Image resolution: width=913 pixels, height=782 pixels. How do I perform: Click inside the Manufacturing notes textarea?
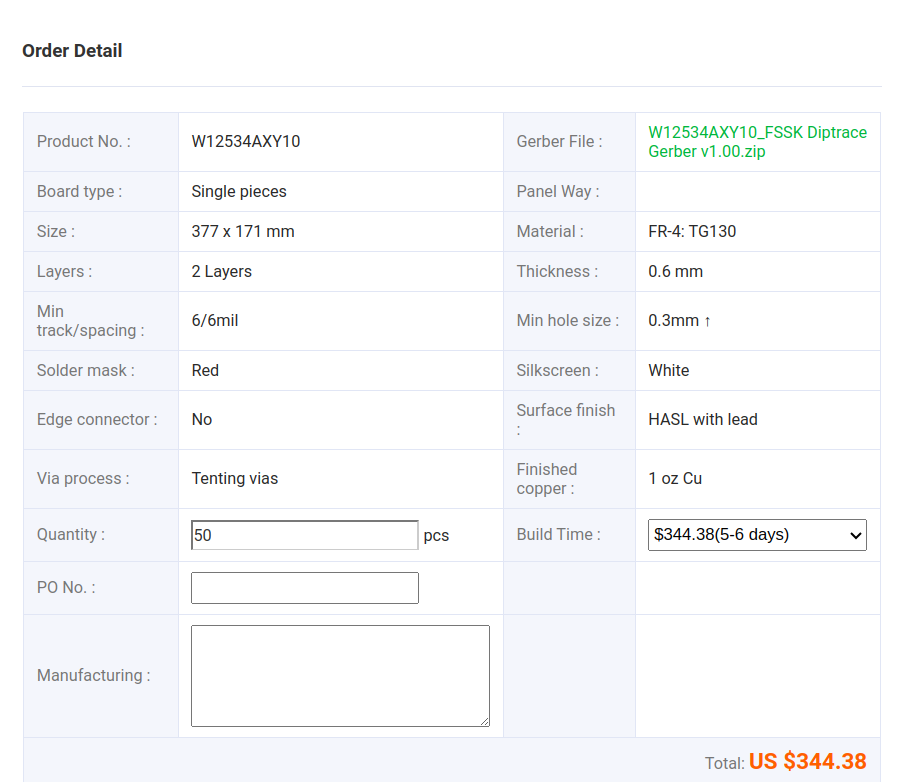pos(340,675)
